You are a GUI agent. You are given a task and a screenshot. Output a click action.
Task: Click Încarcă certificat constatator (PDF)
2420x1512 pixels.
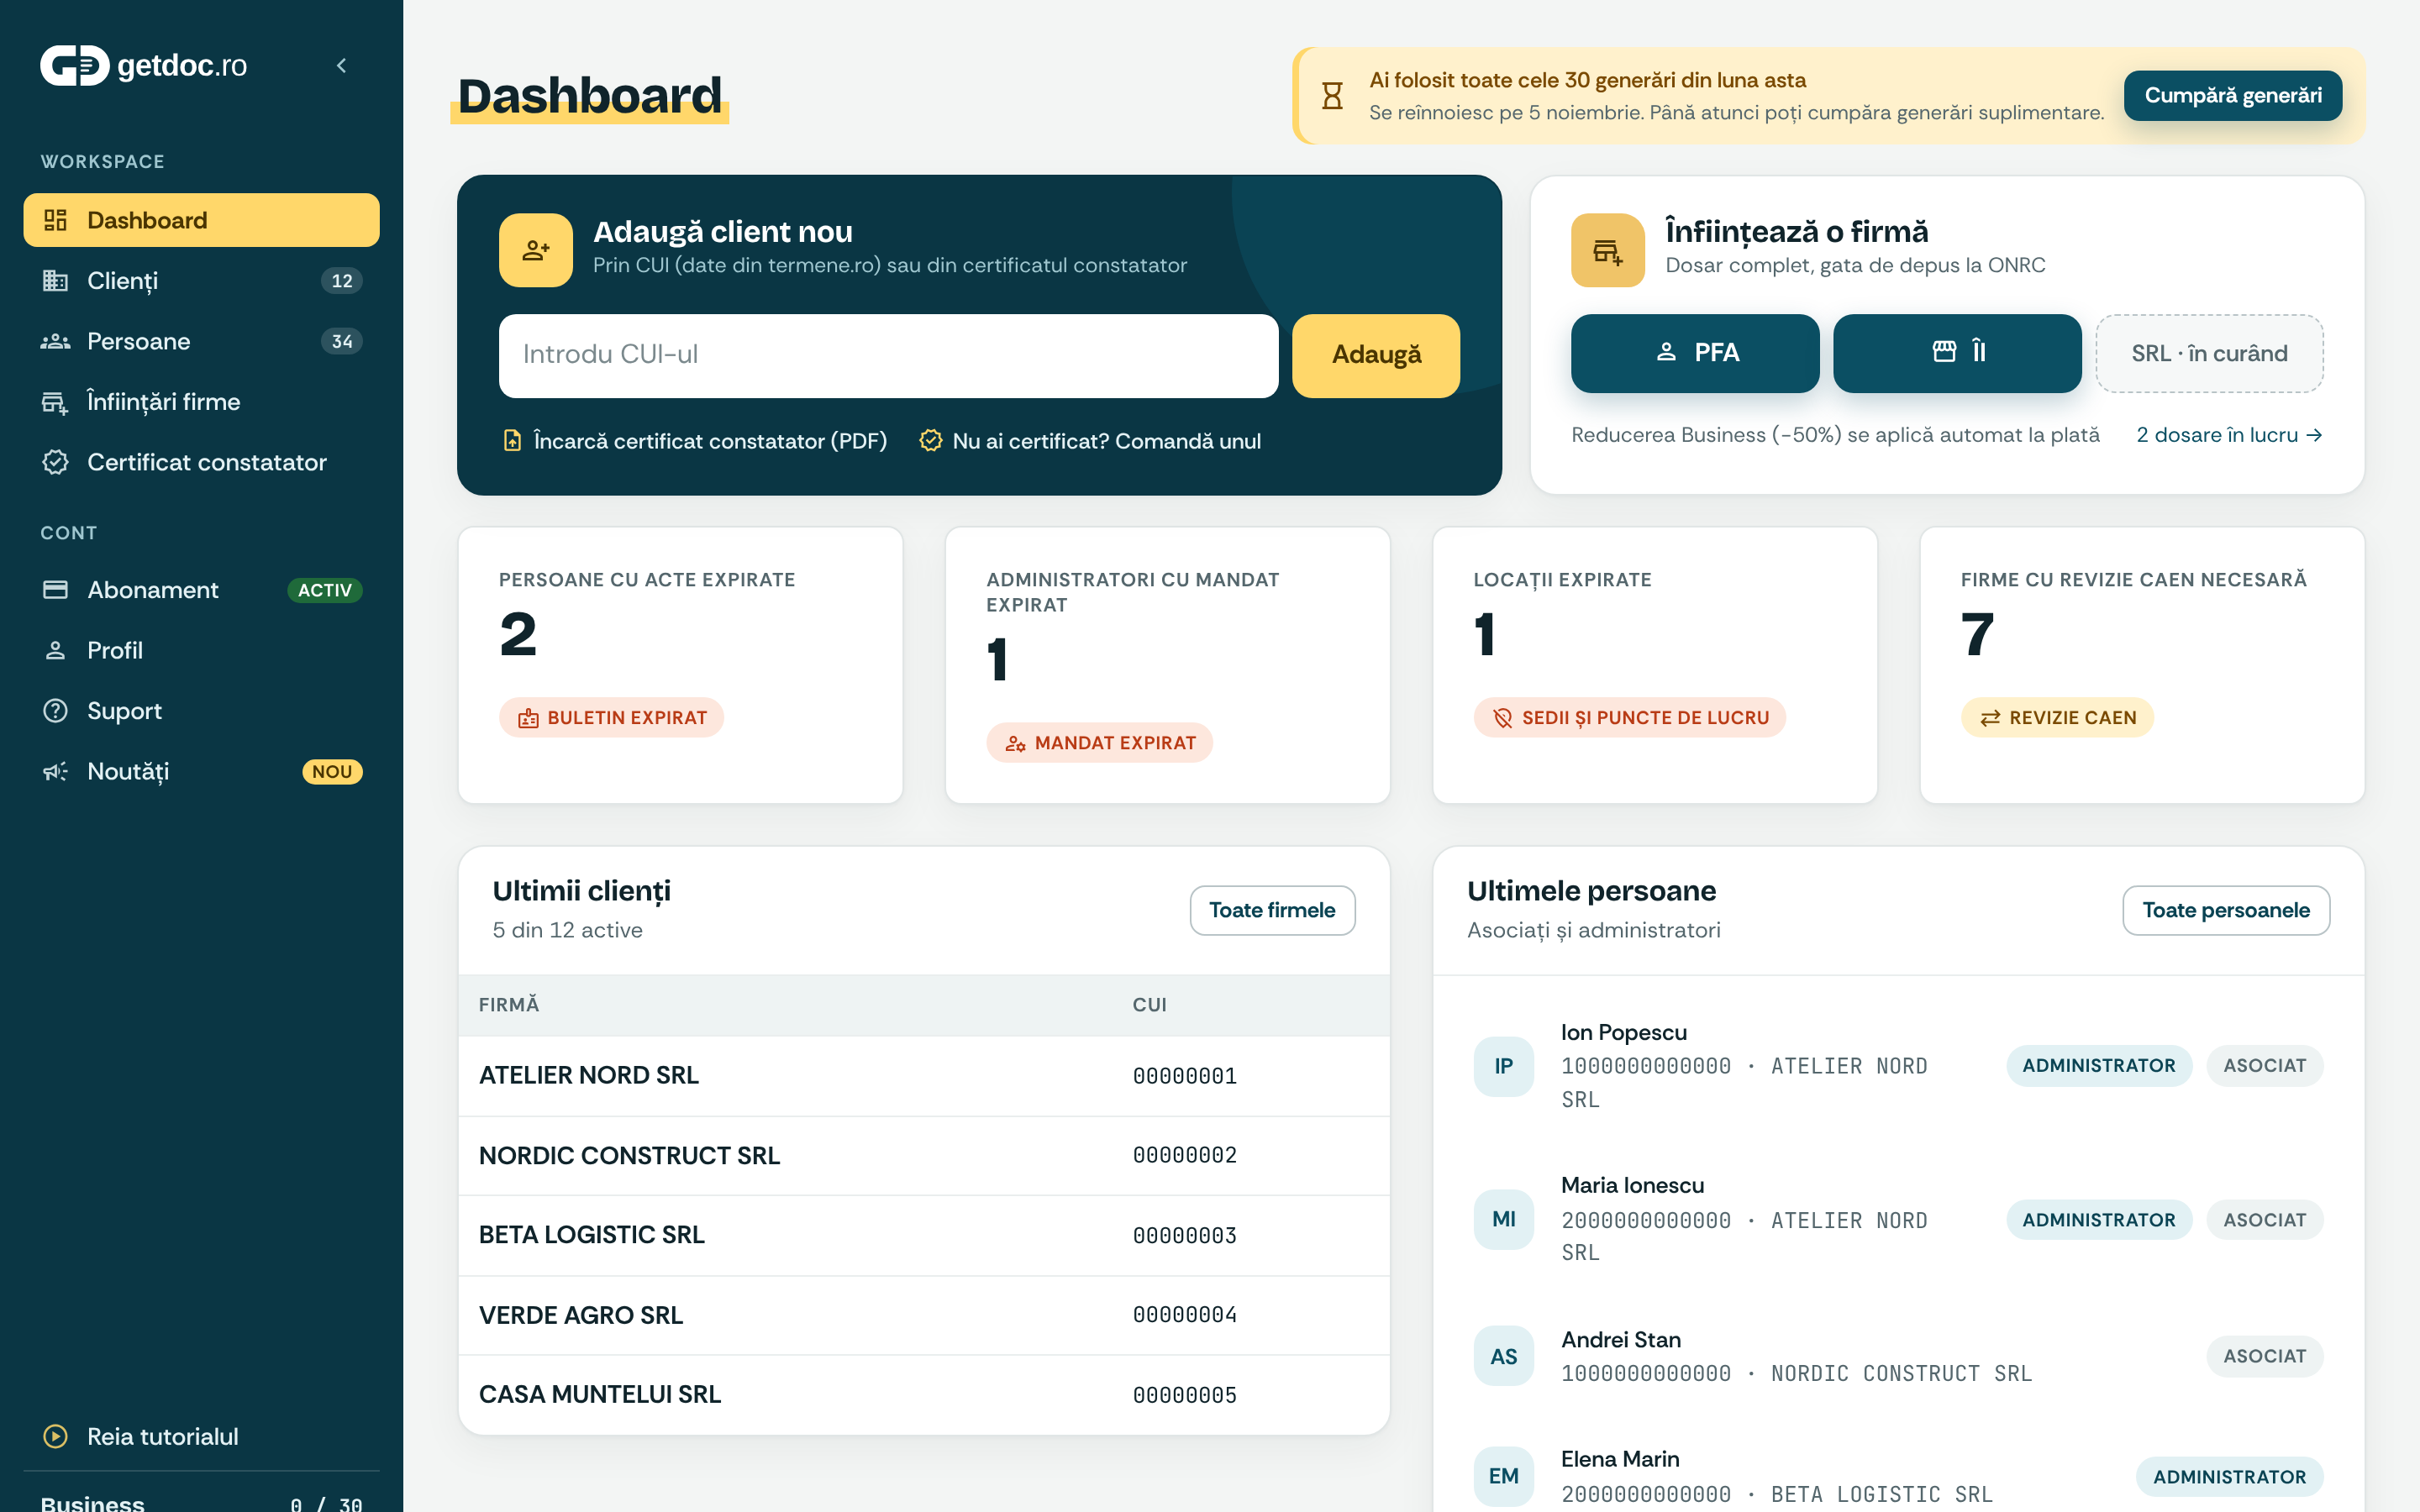click(x=695, y=441)
